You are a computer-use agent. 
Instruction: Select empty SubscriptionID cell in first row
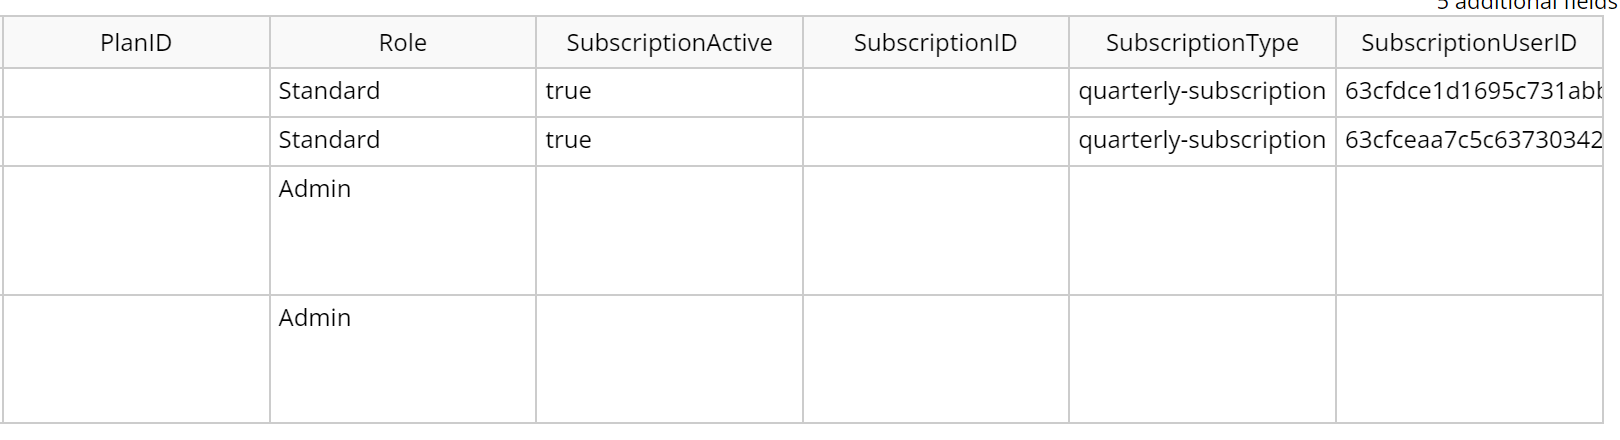tap(936, 92)
